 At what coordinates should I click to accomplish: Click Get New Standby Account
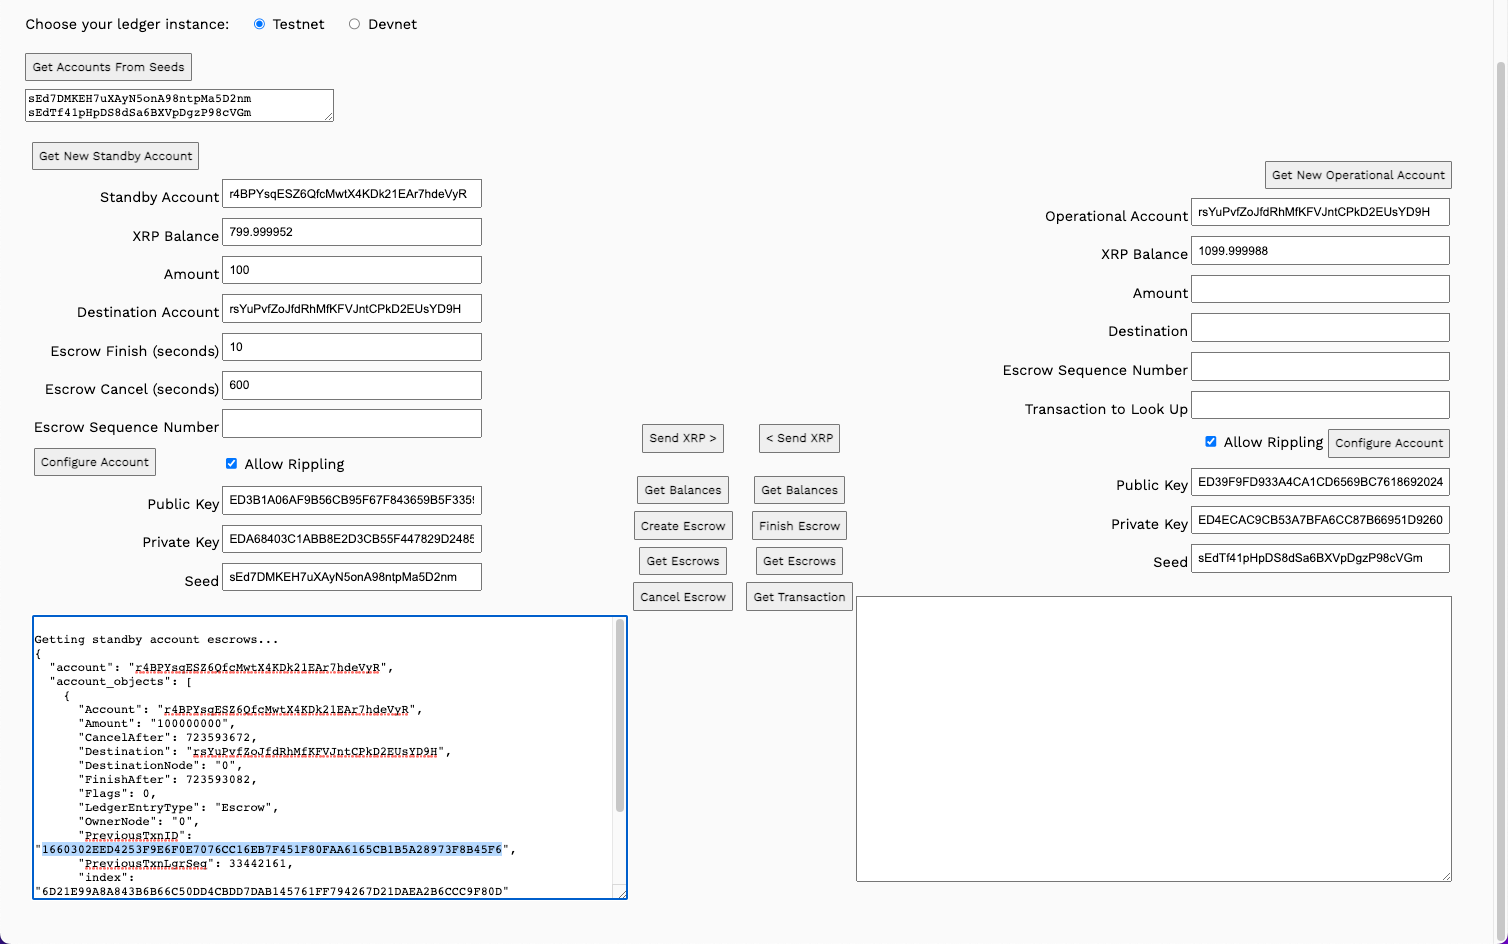click(114, 155)
